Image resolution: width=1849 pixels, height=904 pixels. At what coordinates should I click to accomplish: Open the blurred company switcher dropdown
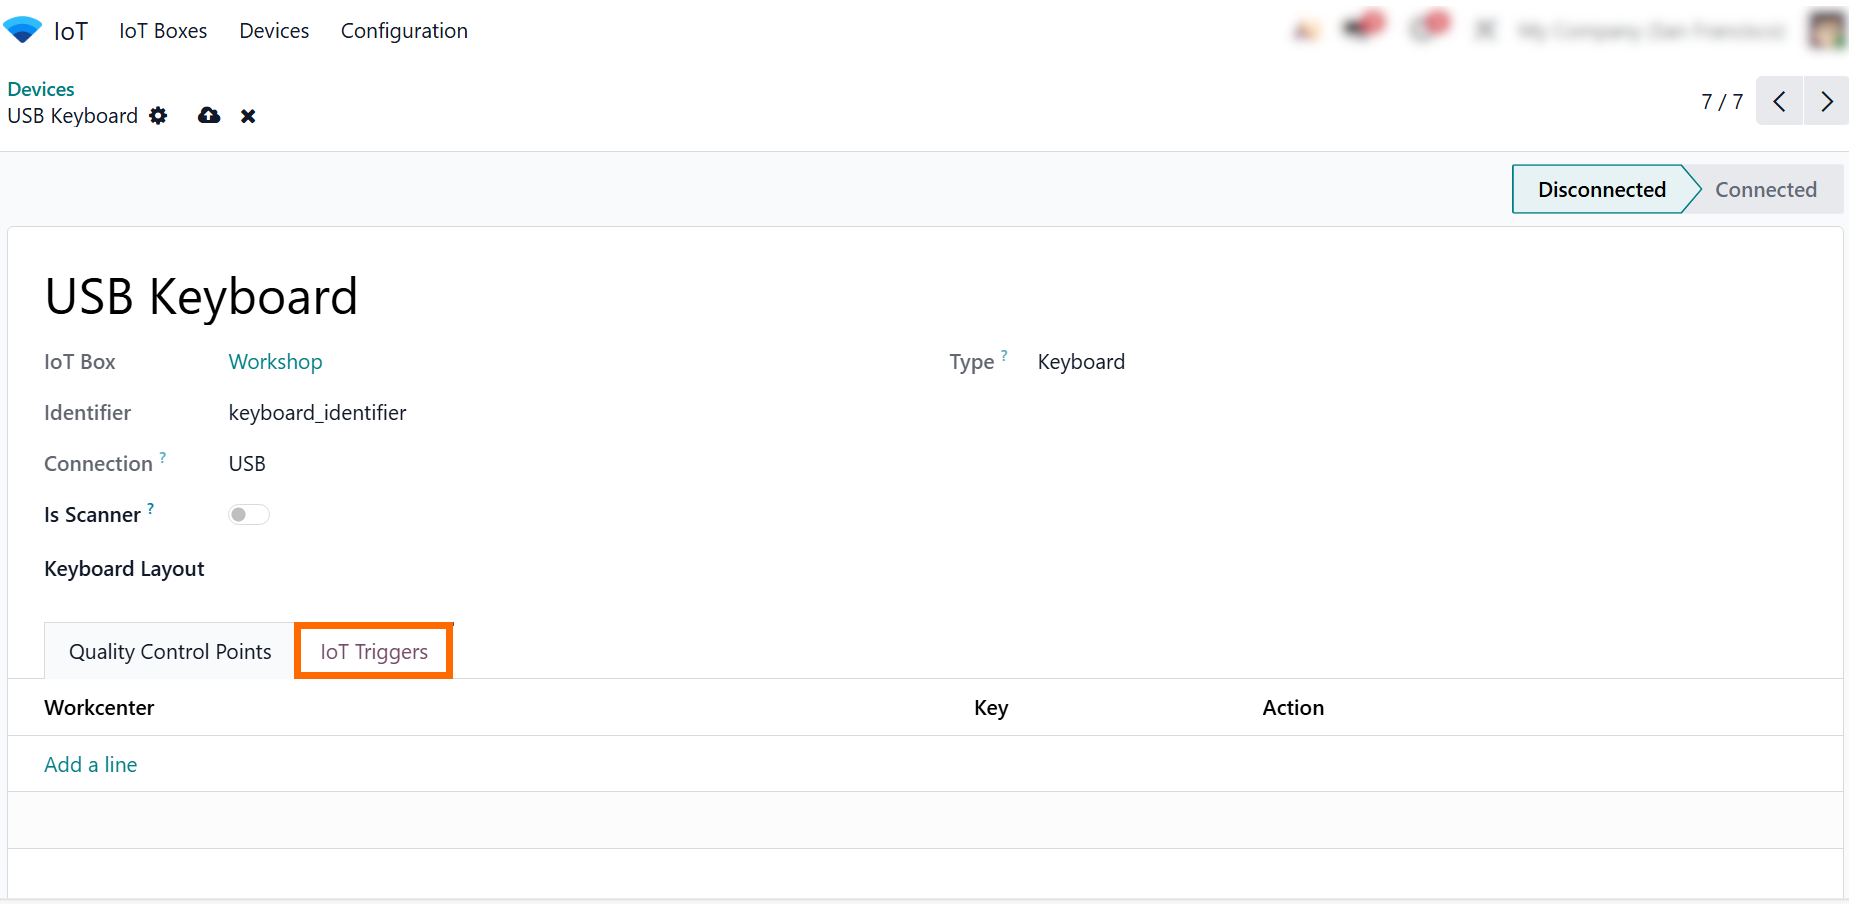click(1650, 31)
